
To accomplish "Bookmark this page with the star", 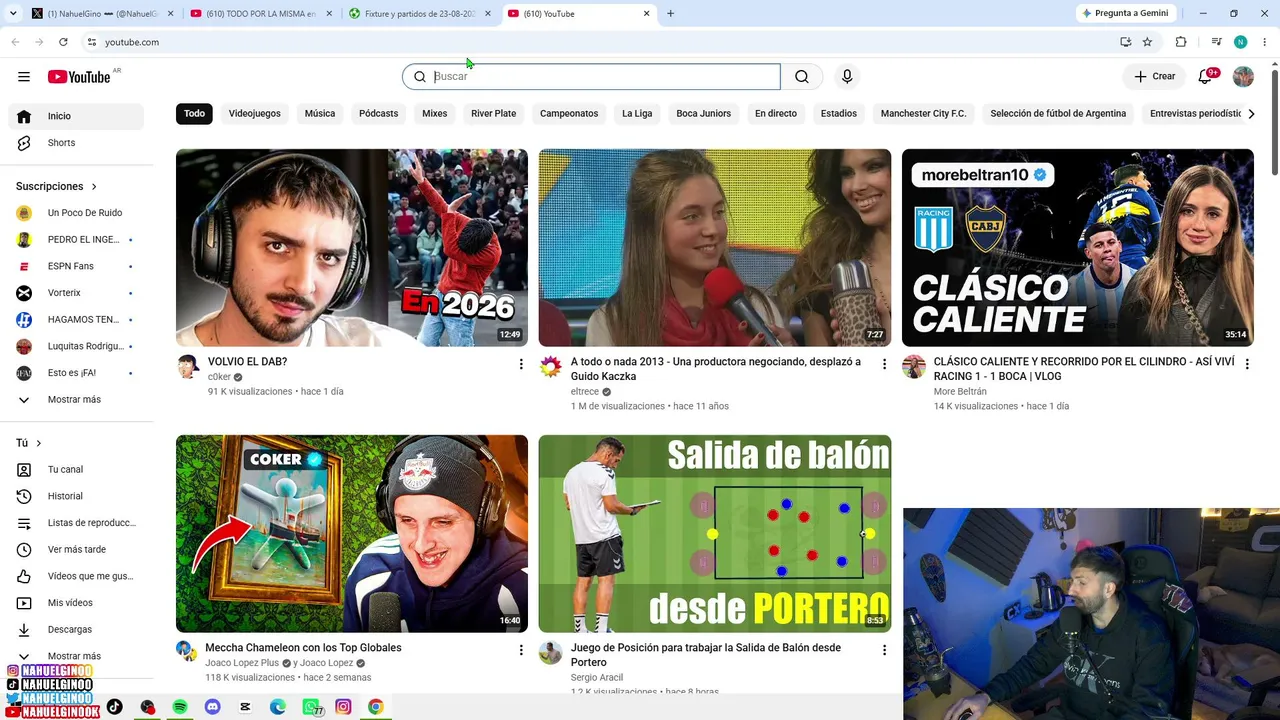I will pos(1147,42).
